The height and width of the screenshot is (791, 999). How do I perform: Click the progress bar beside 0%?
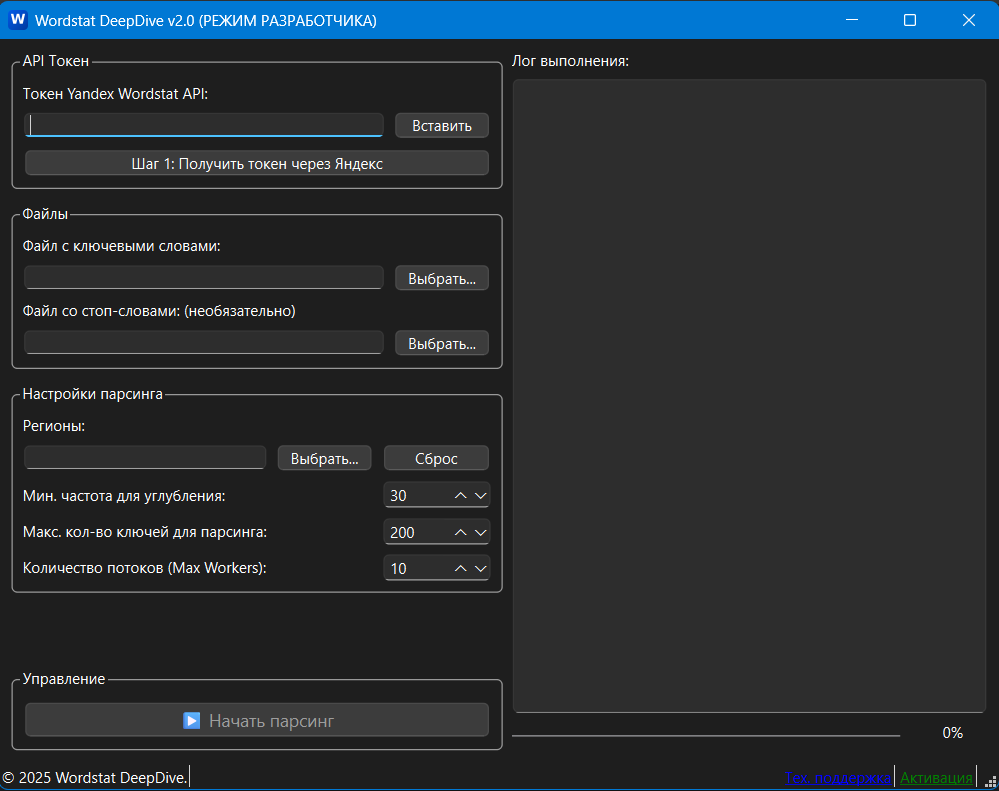(x=706, y=735)
